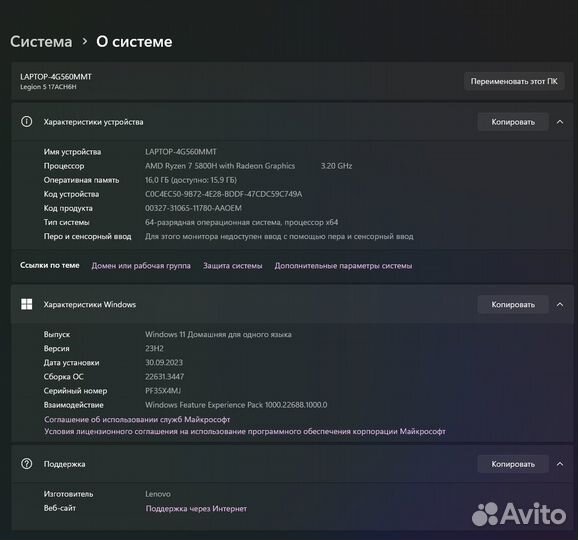Image resolution: width=578 pixels, height=540 pixels.
Task: Copy device specifications with Копировать
Action: [513, 122]
